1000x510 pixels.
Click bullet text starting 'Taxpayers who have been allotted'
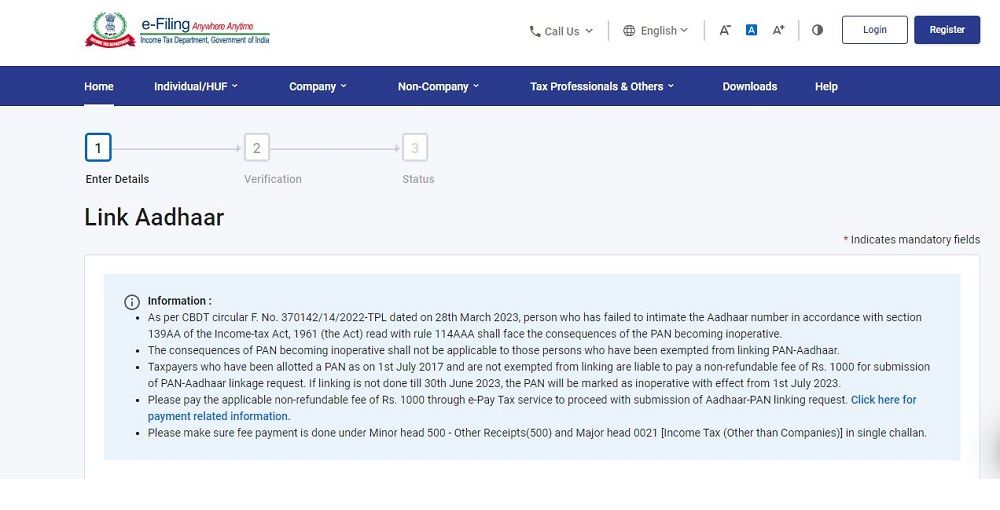point(539,375)
